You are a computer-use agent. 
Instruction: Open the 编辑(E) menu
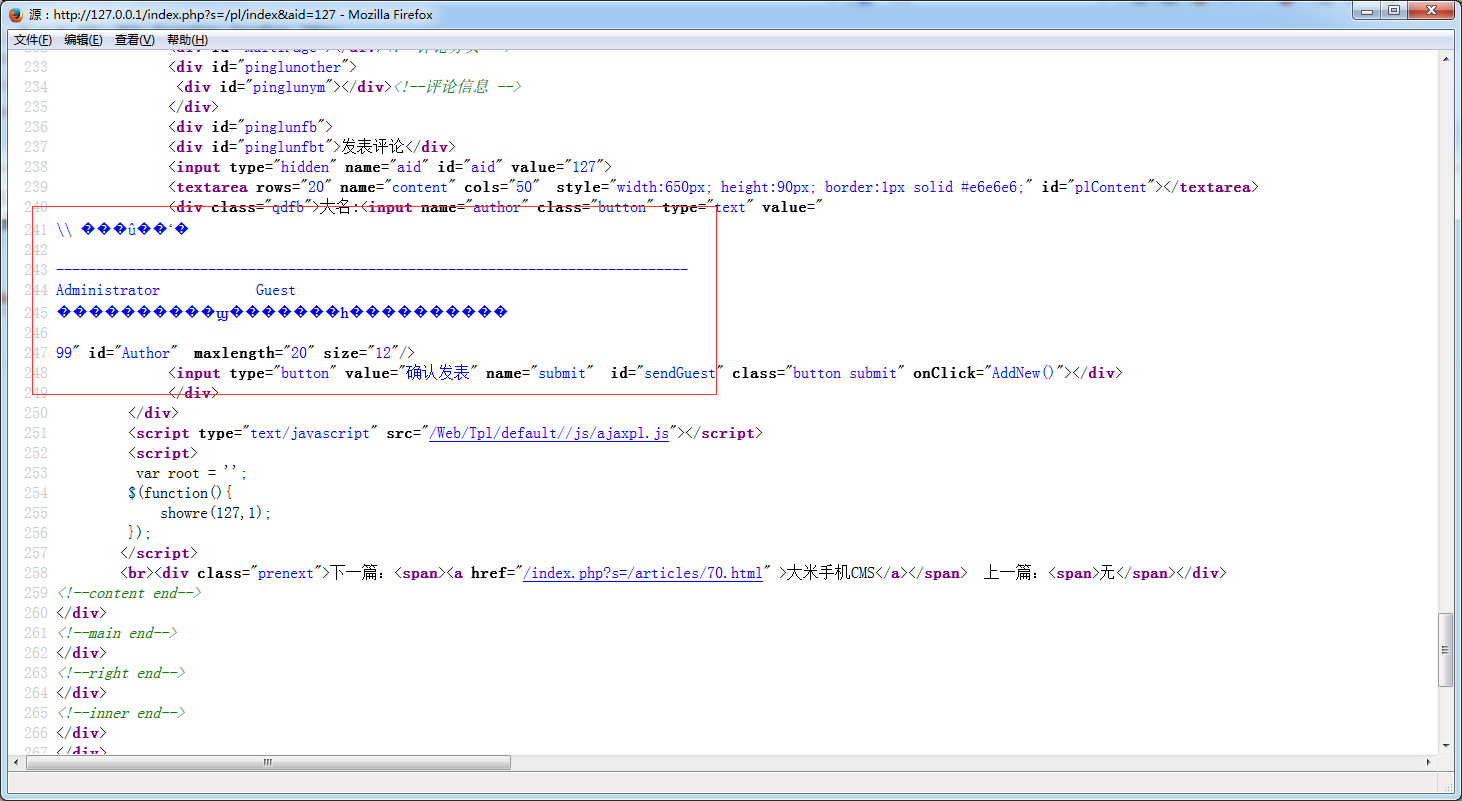[83, 40]
